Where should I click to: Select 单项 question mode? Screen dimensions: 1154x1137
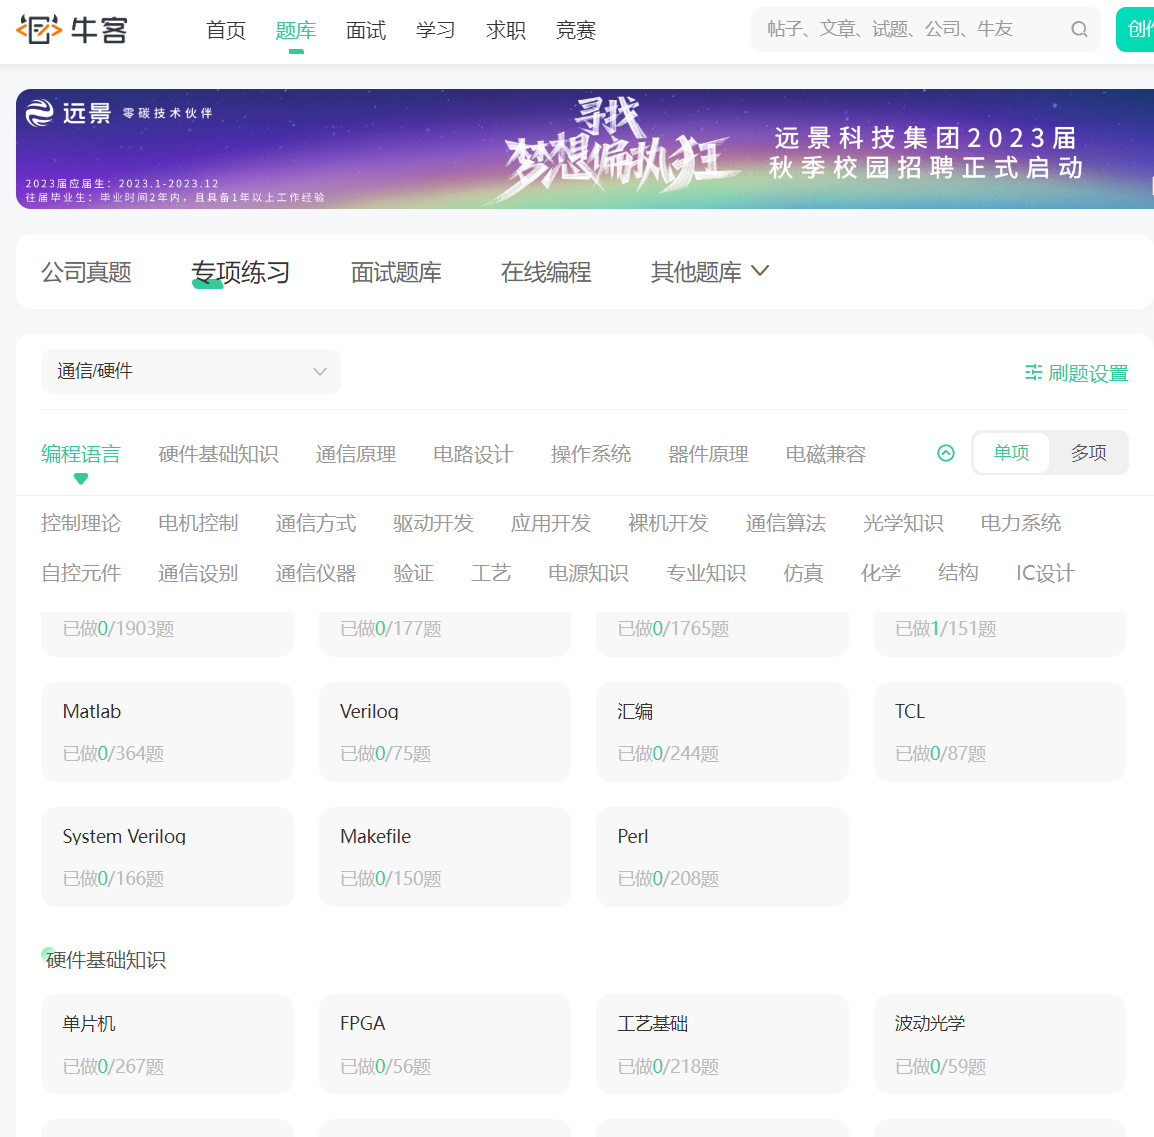coord(1011,453)
